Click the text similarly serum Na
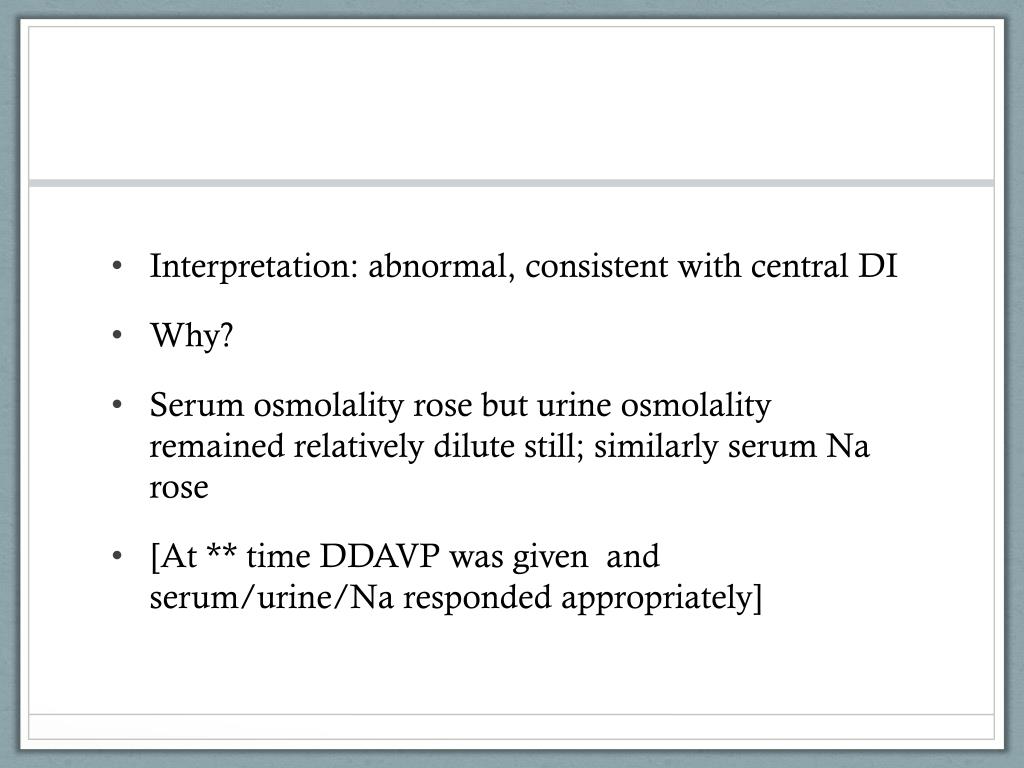 point(731,447)
